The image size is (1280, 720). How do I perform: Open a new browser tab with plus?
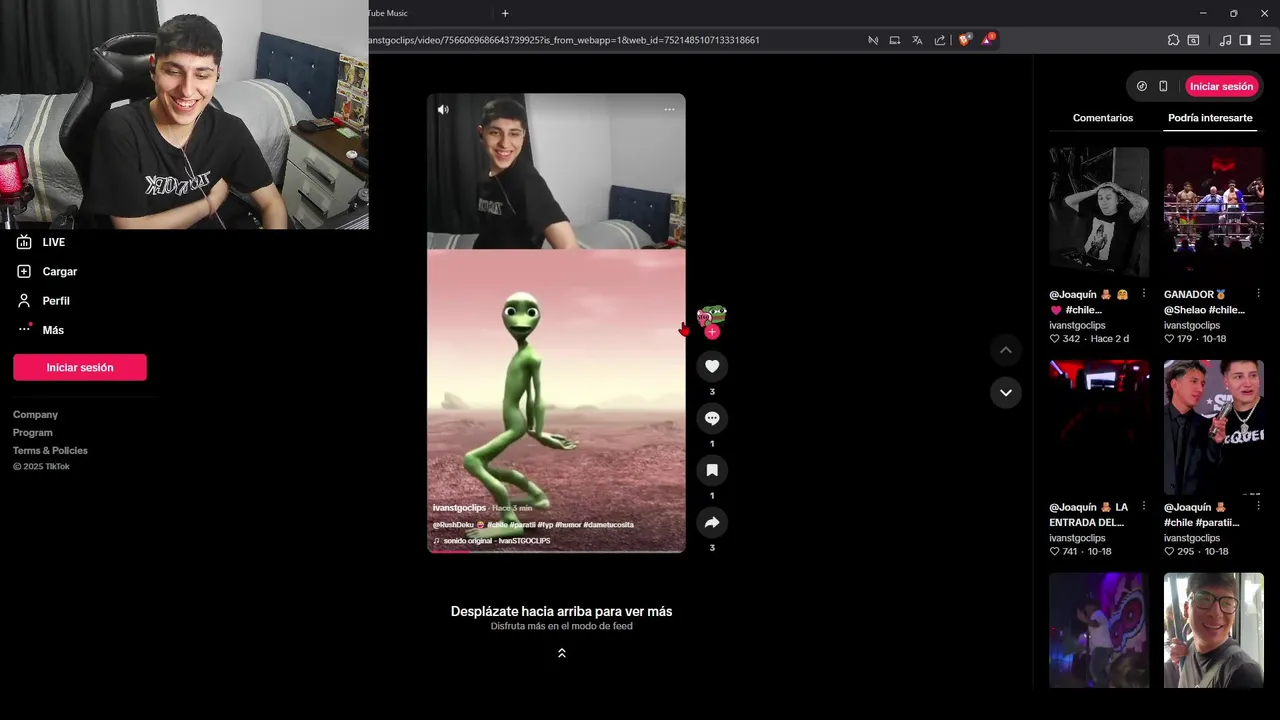[x=505, y=13]
